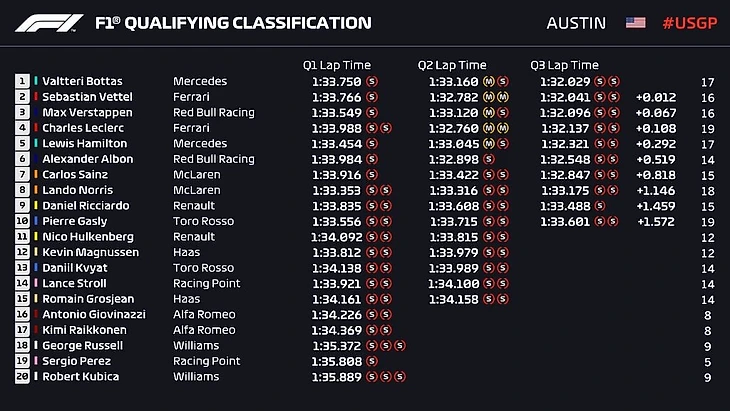
Task: Click Lando Norris's orange team color bar
Action: tap(36, 190)
